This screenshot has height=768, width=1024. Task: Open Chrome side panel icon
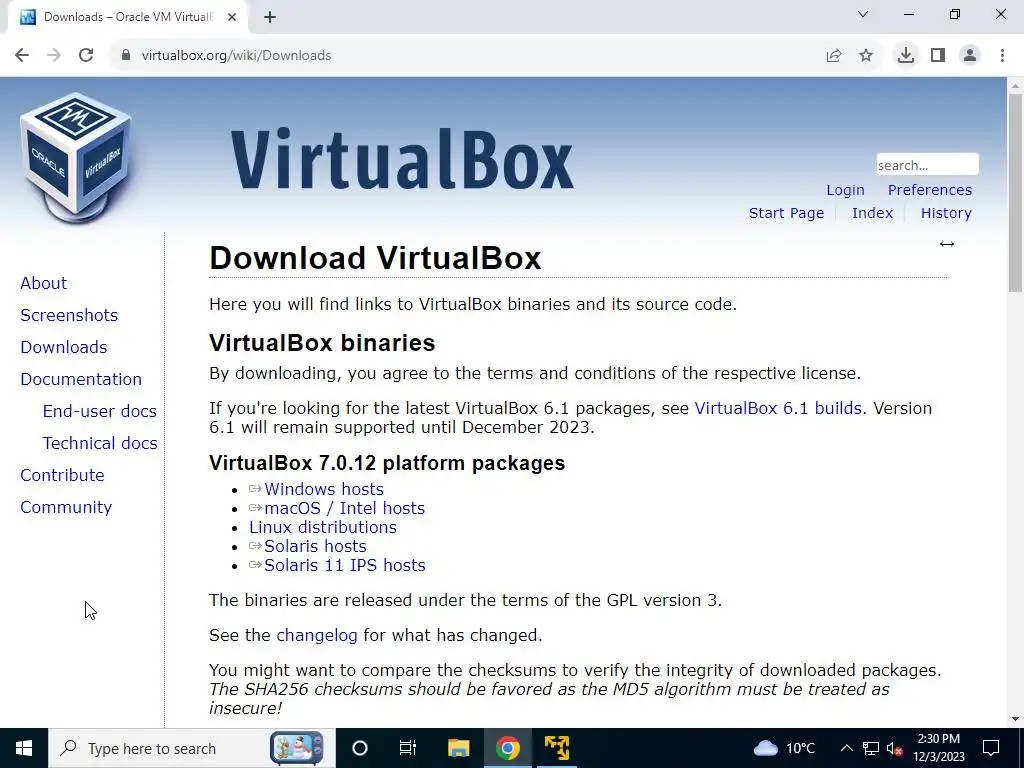tap(938, 56)
